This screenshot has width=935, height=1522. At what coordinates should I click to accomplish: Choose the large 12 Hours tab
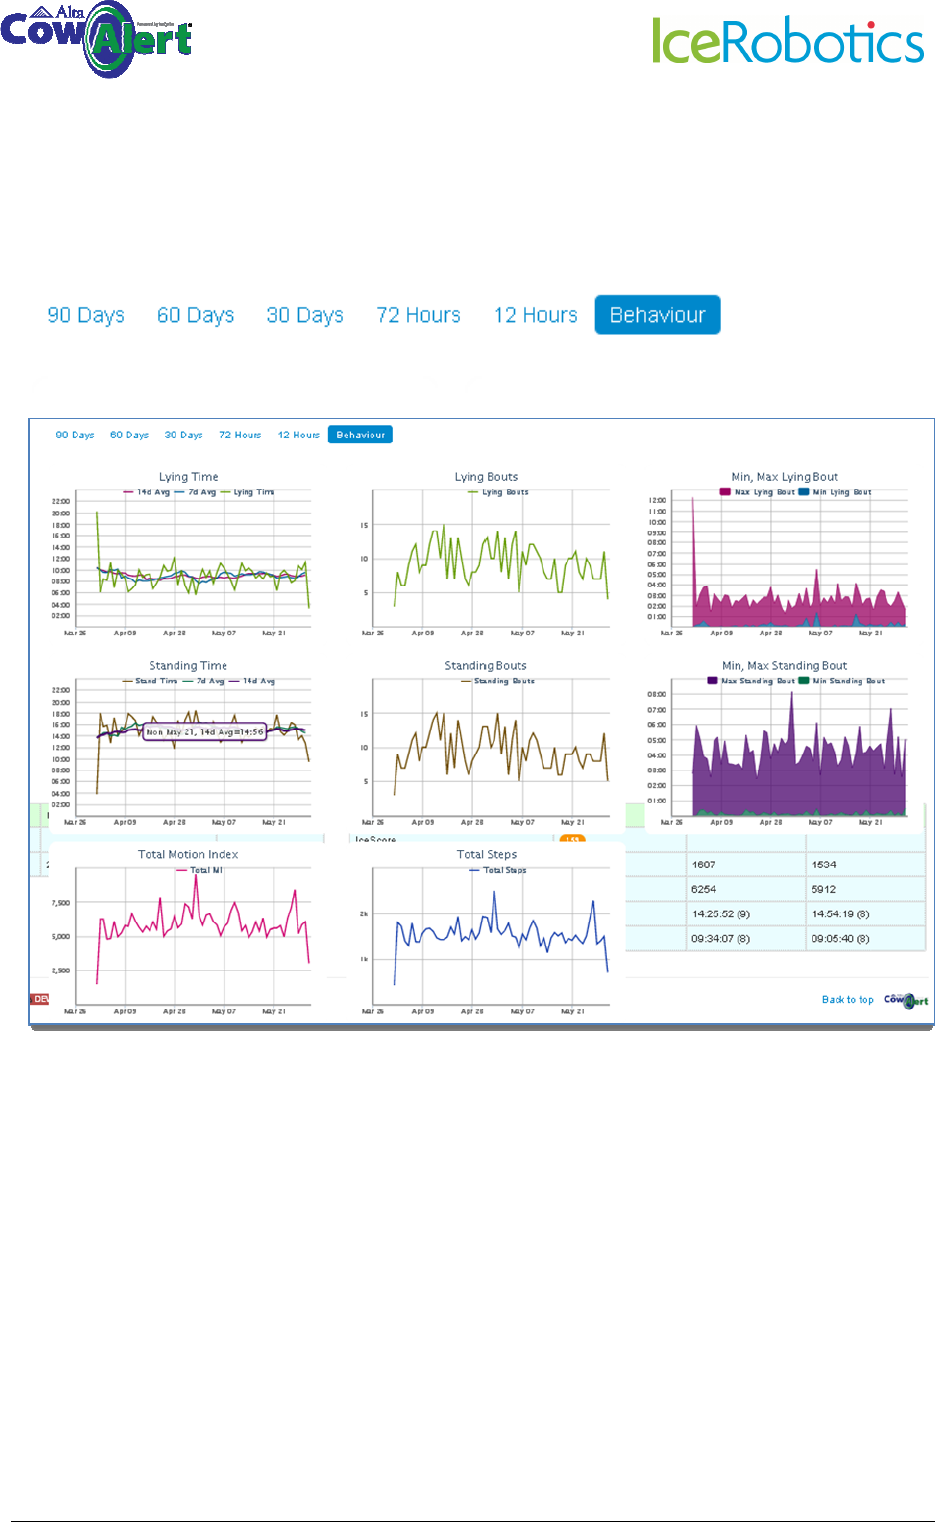(536, 315)
